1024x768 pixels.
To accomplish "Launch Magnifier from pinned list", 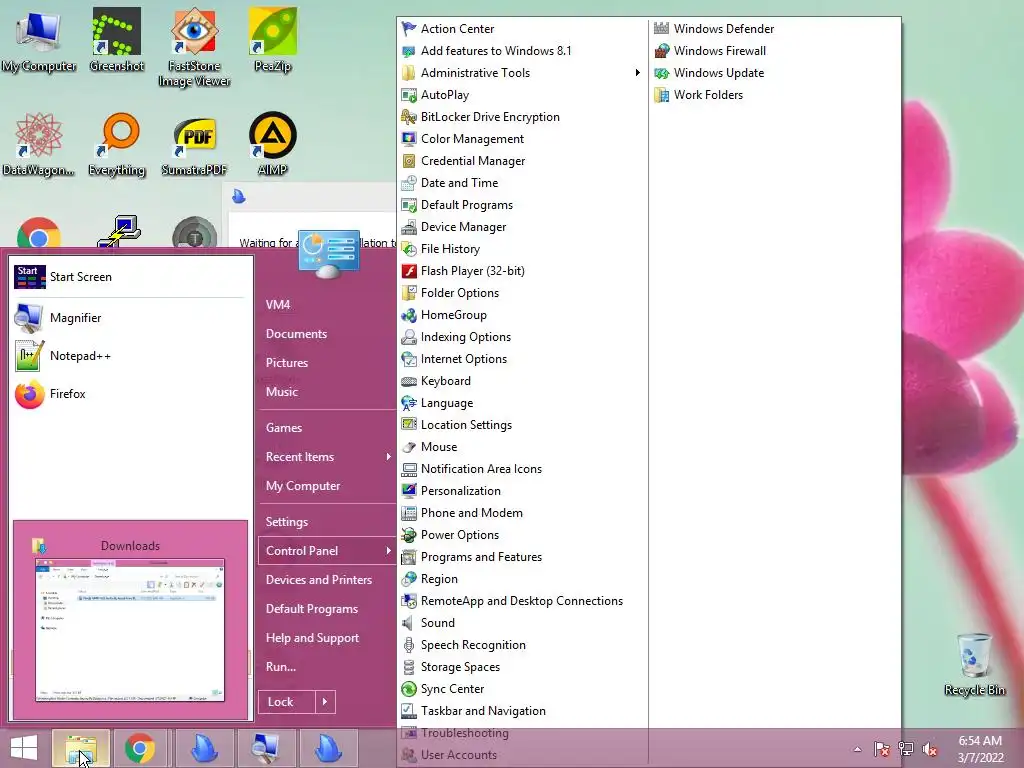I will click(129, 318).
